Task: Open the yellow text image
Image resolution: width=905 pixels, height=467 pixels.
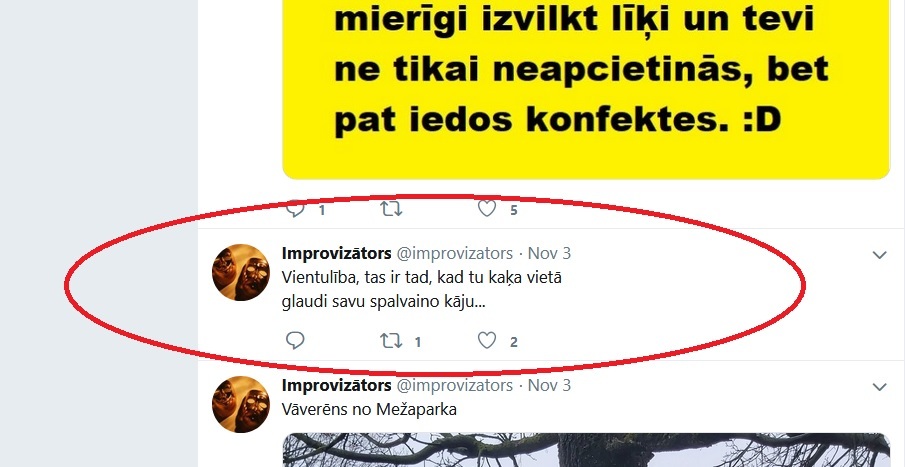Action: click(586, 89)
